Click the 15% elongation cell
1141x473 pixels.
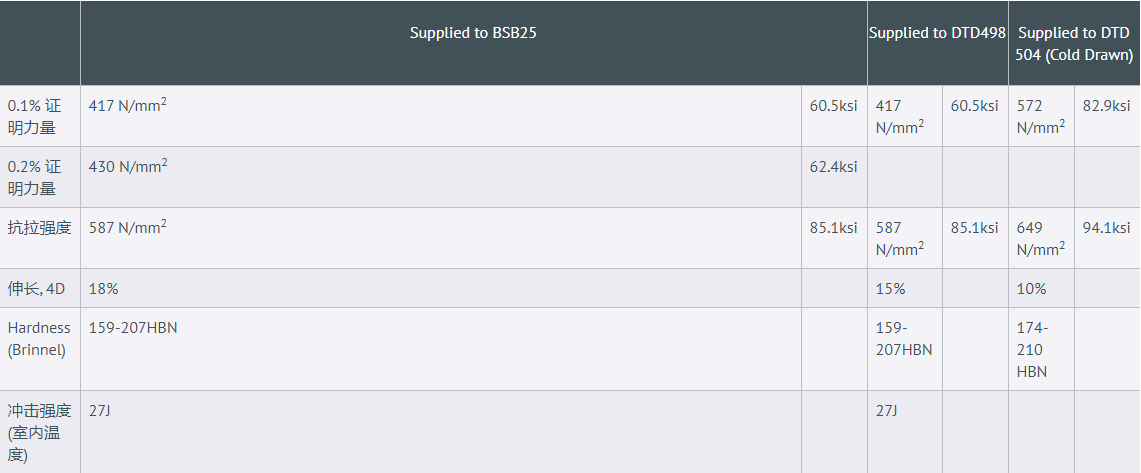coord(891,288)
